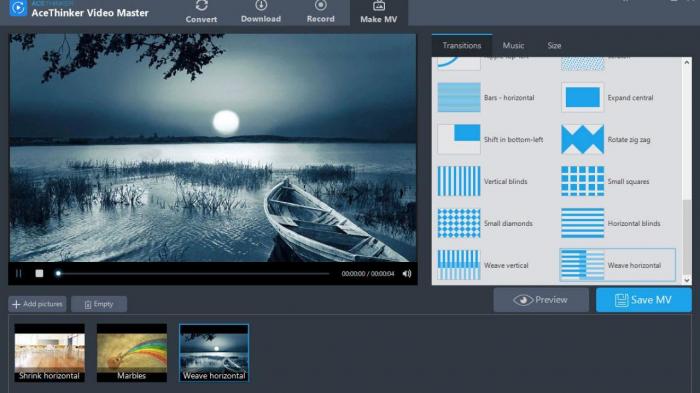The image size is (700, 393).
Task: Switch to the Record section
Action: 321,12
